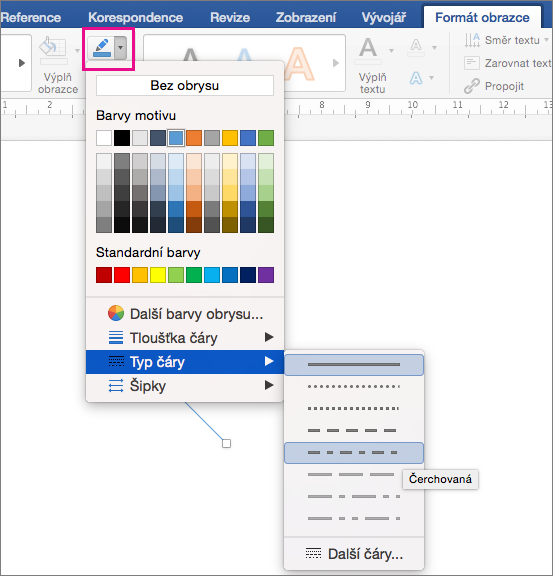Click the Výplň obrazce paint bucket icon

(x=53, y=48)
